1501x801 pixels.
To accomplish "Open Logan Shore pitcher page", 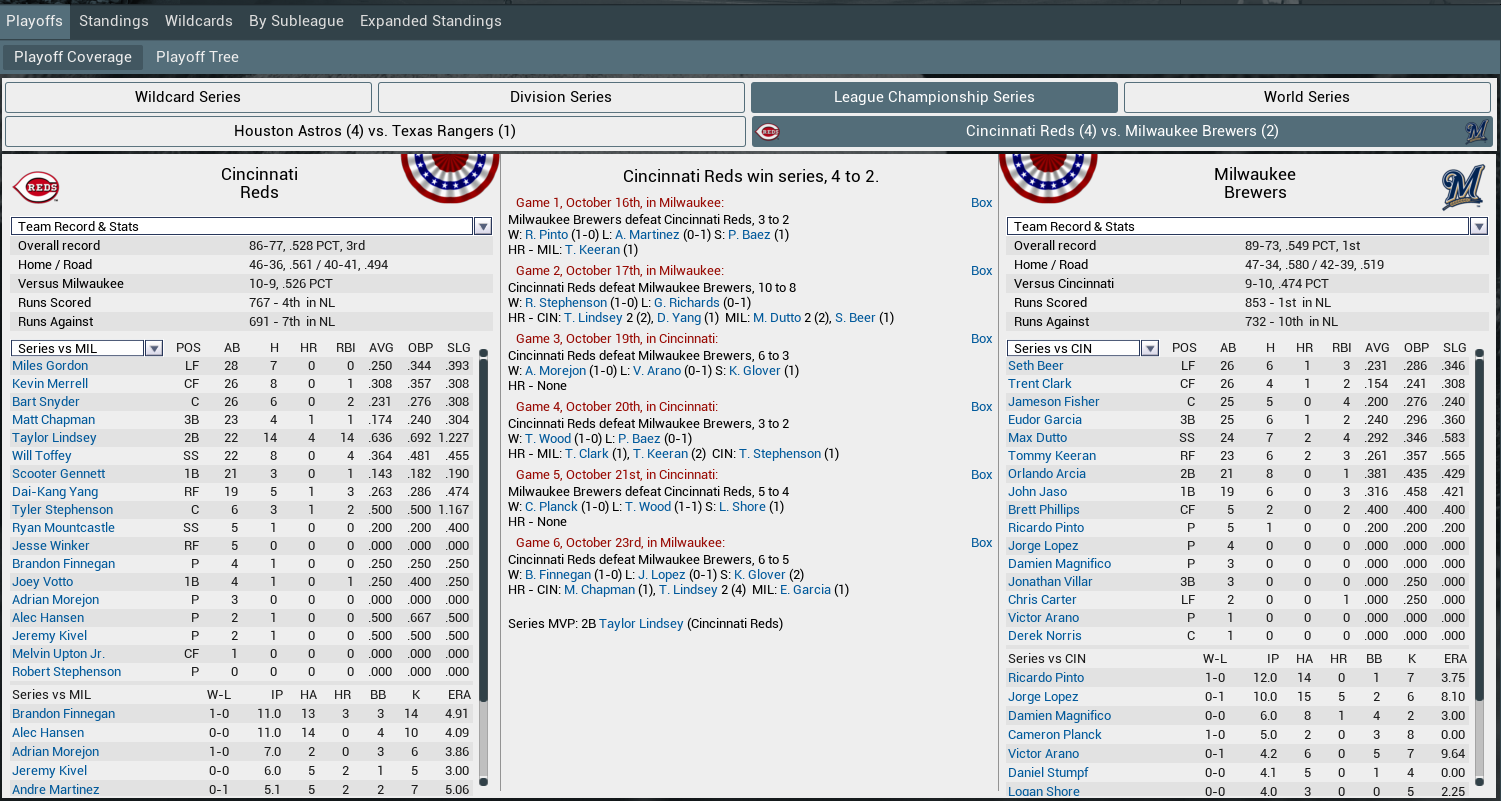I will (1044, 792).
